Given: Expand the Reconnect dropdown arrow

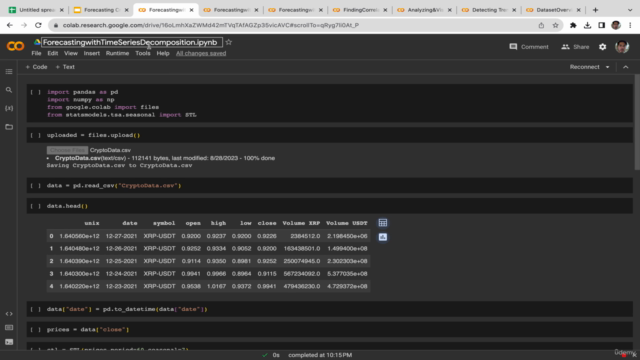Looking at the screenshot, I should click(x=607, y=67).
